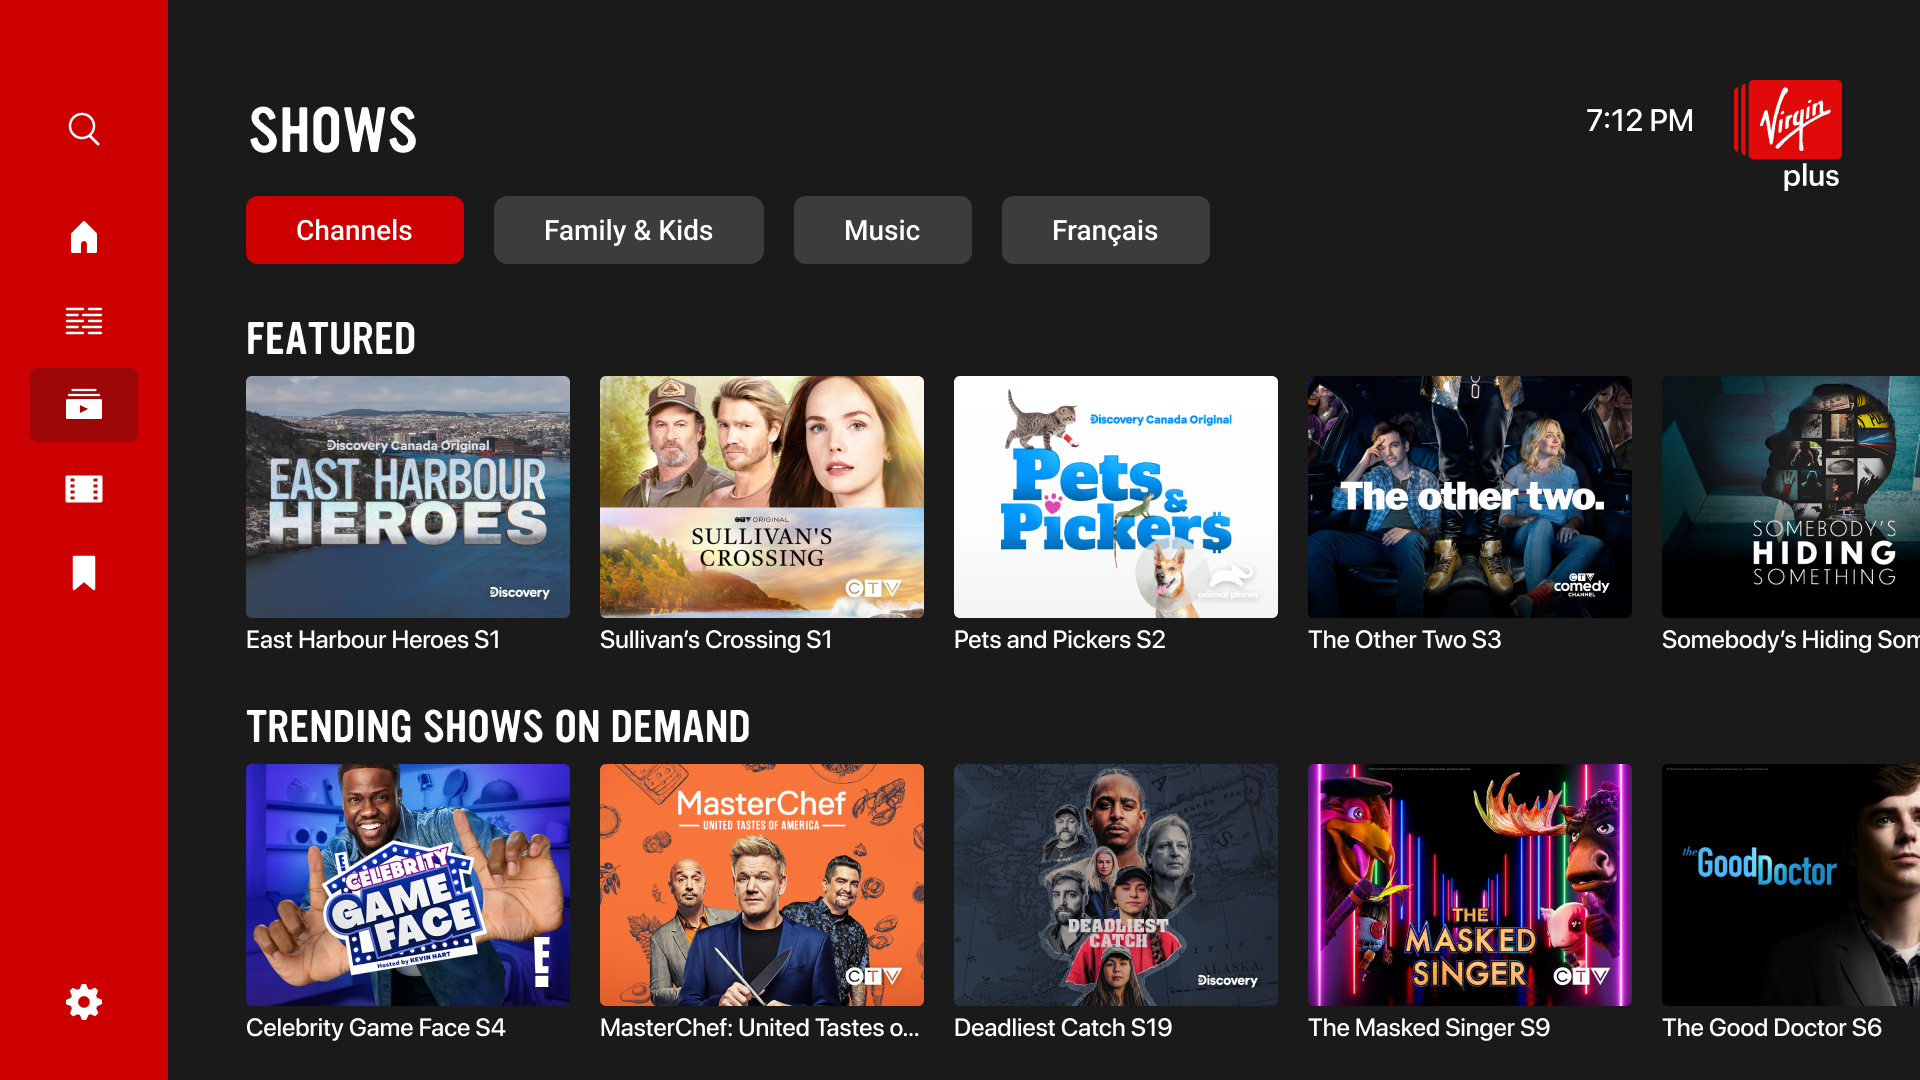Open the Français category

[1105, 230]
